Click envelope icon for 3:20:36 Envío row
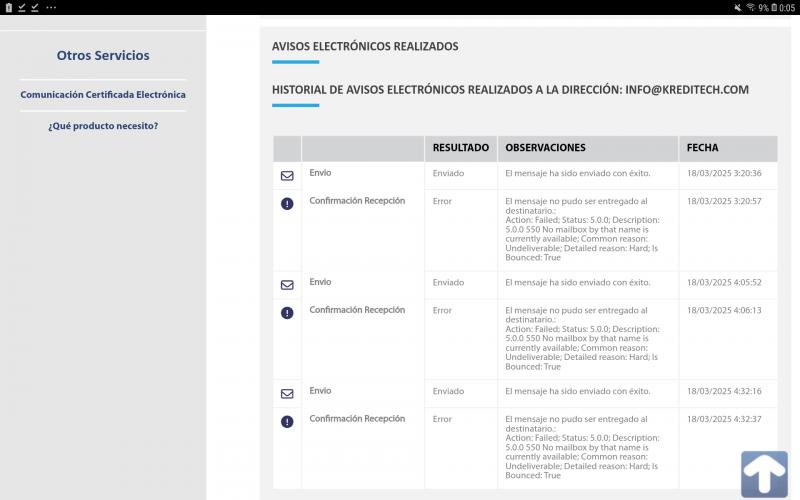 click(x=287, y=176)
